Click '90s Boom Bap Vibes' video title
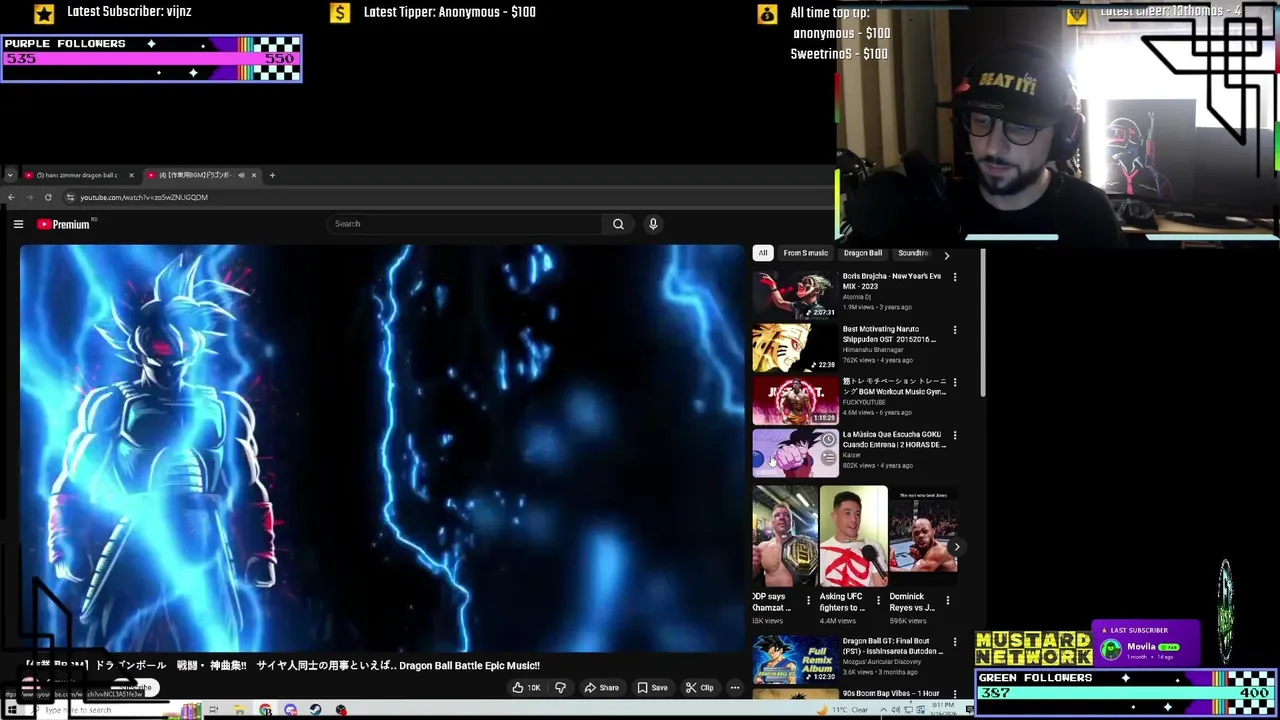 (891, 694)
